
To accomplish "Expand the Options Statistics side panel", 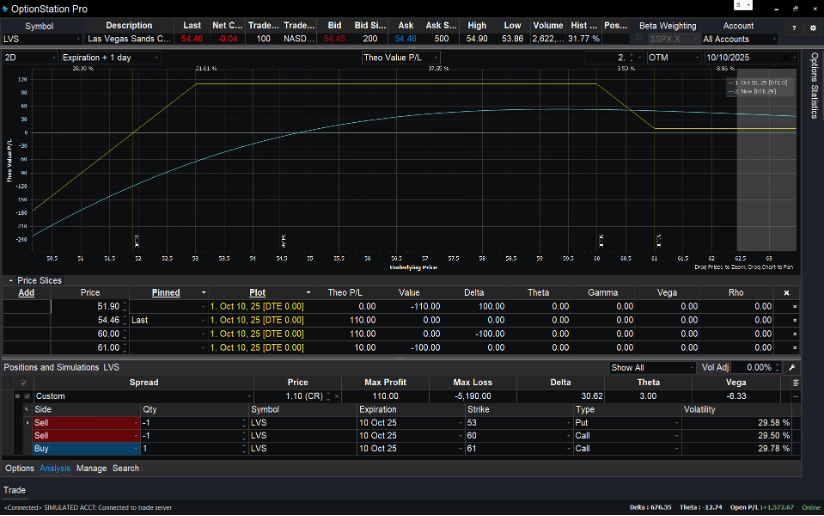I will [x=814, y=85].
